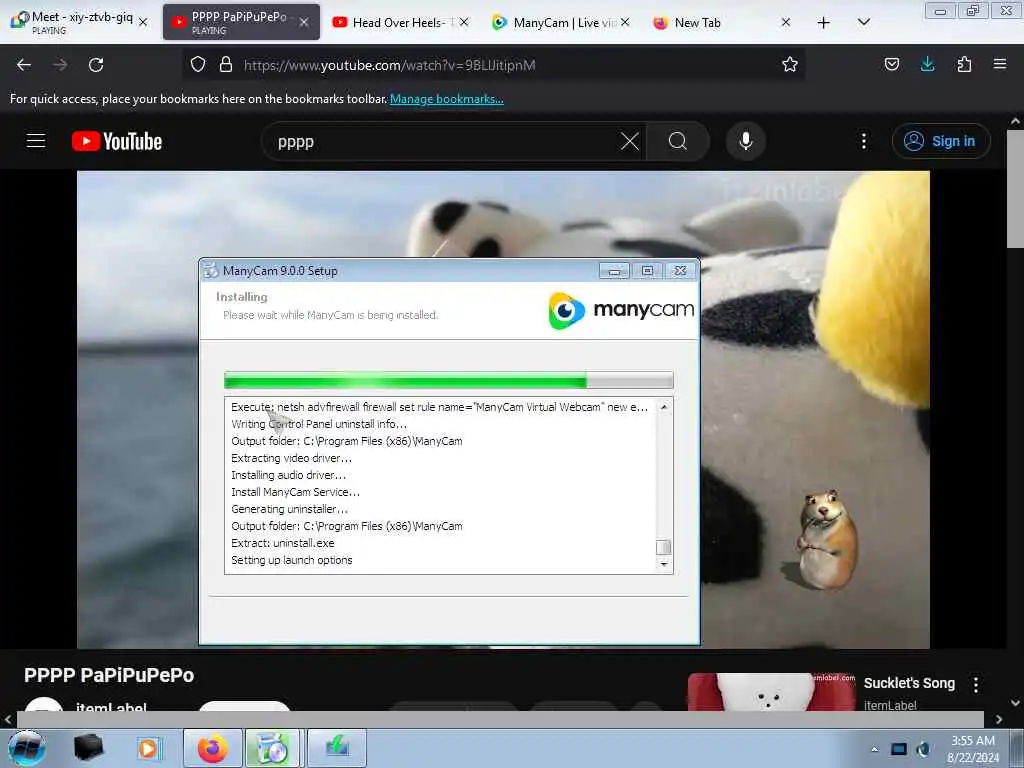Open a new browser tab with plus

coord(824,23)
